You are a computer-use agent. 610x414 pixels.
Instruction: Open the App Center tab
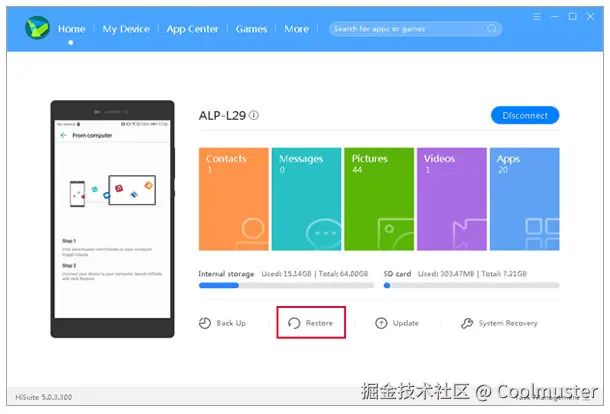point(193,29)
